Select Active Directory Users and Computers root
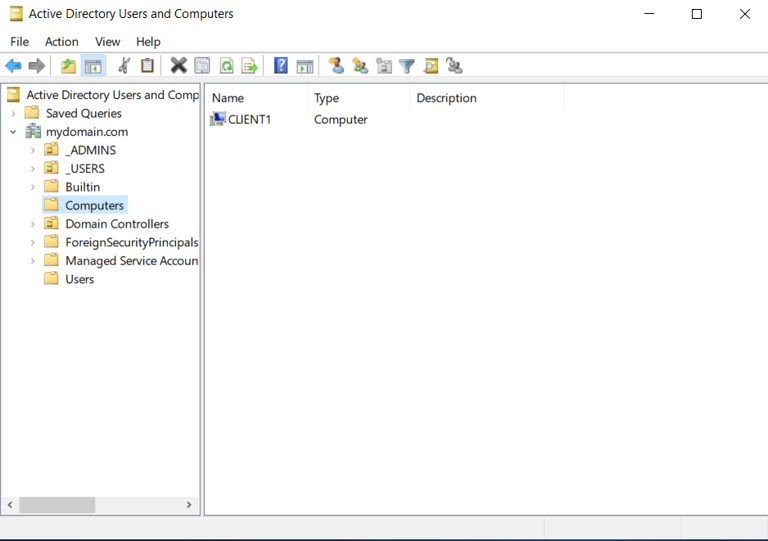This screenshot has height=541, width=768. (113, 94)
